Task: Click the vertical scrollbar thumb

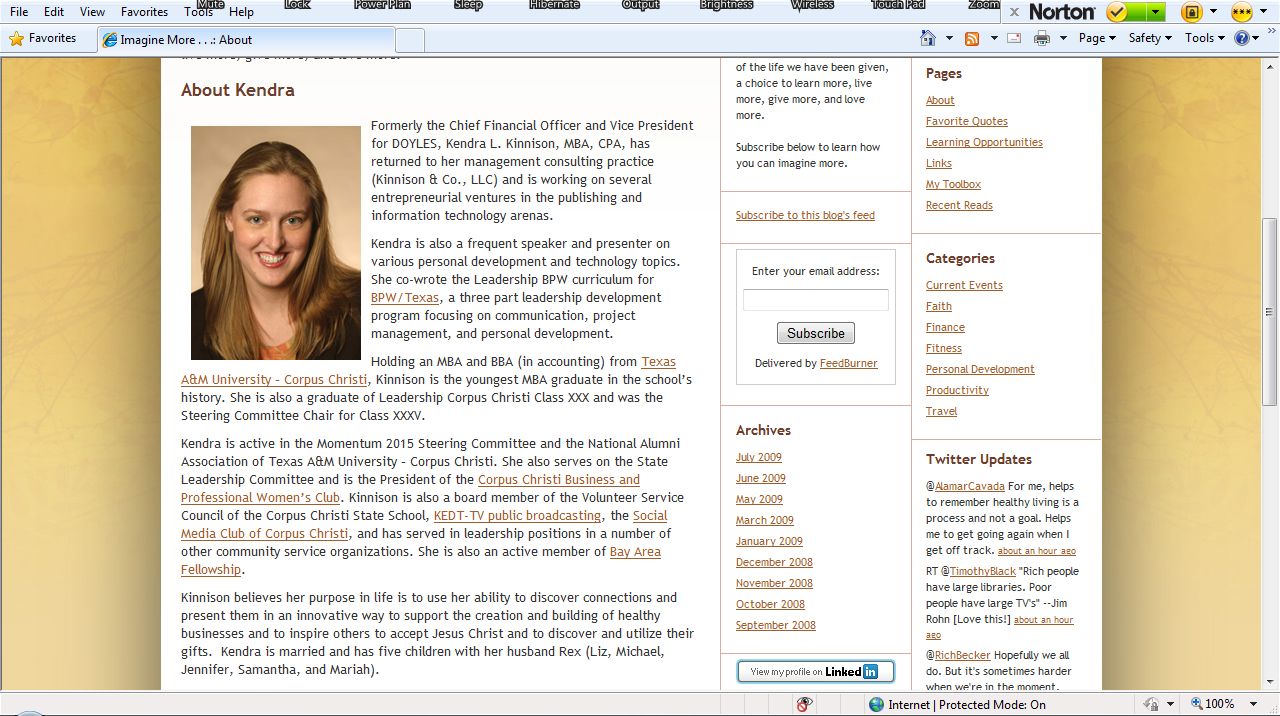Action: click(1270, 310)
